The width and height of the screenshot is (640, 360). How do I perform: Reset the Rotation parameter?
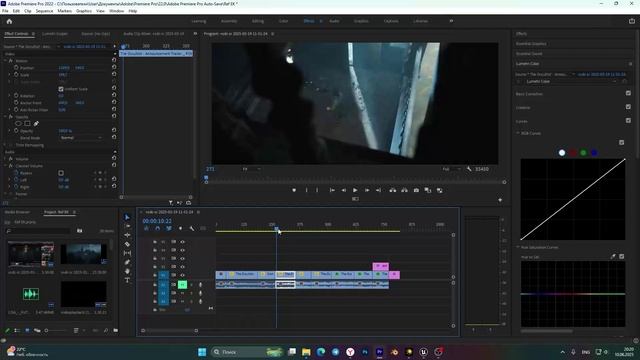pos(114,96)
